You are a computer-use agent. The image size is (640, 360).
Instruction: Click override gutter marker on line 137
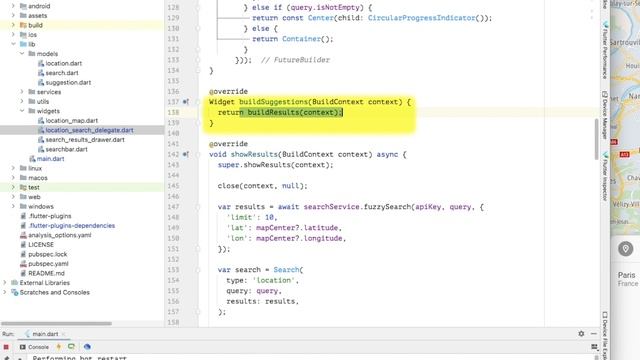[186, 102]
